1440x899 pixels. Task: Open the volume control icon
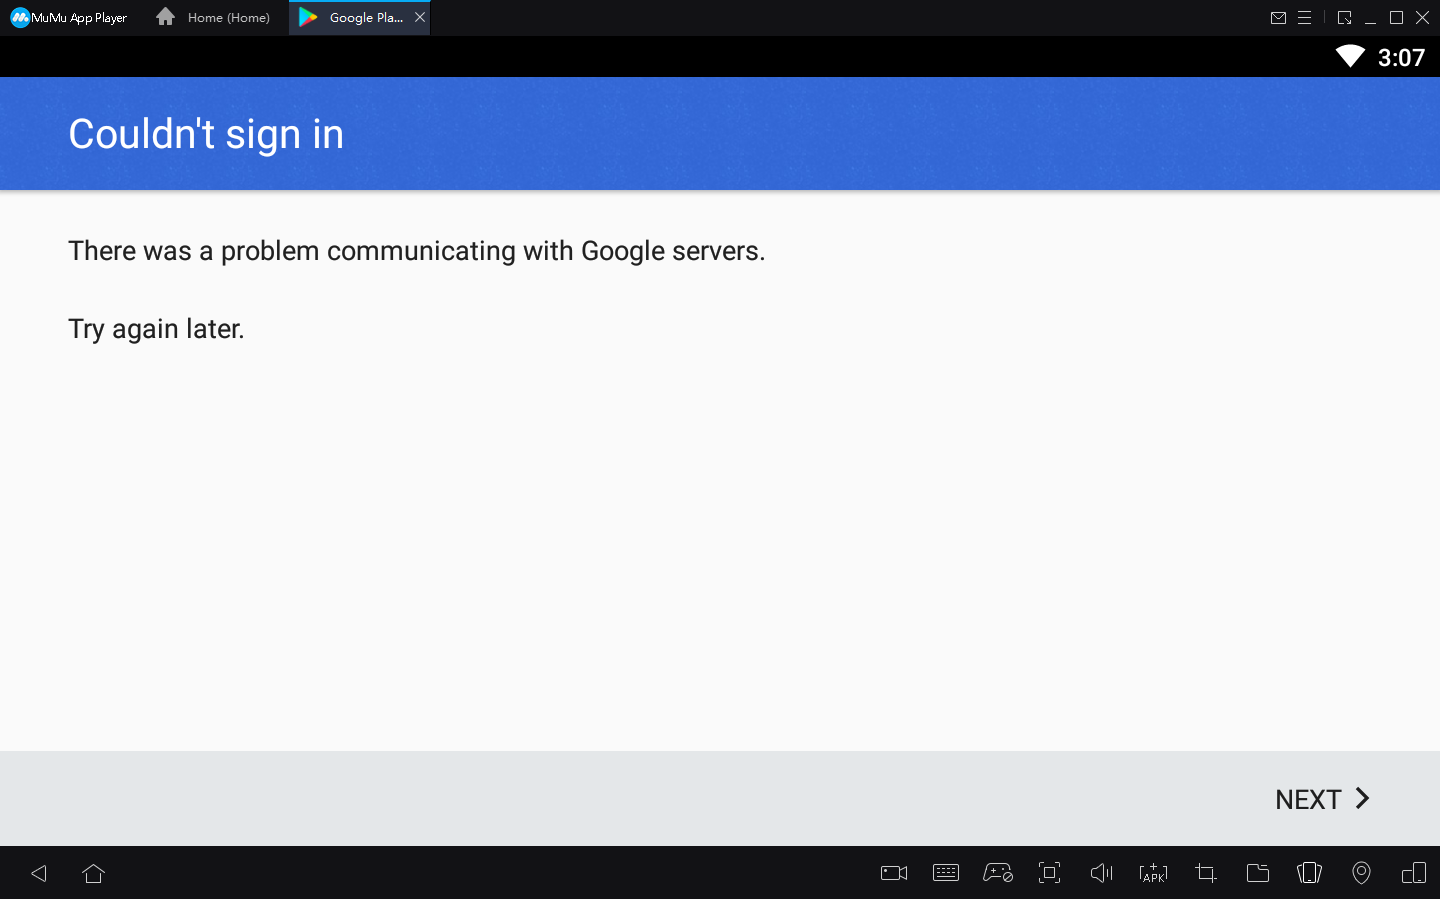point(1101,873)
